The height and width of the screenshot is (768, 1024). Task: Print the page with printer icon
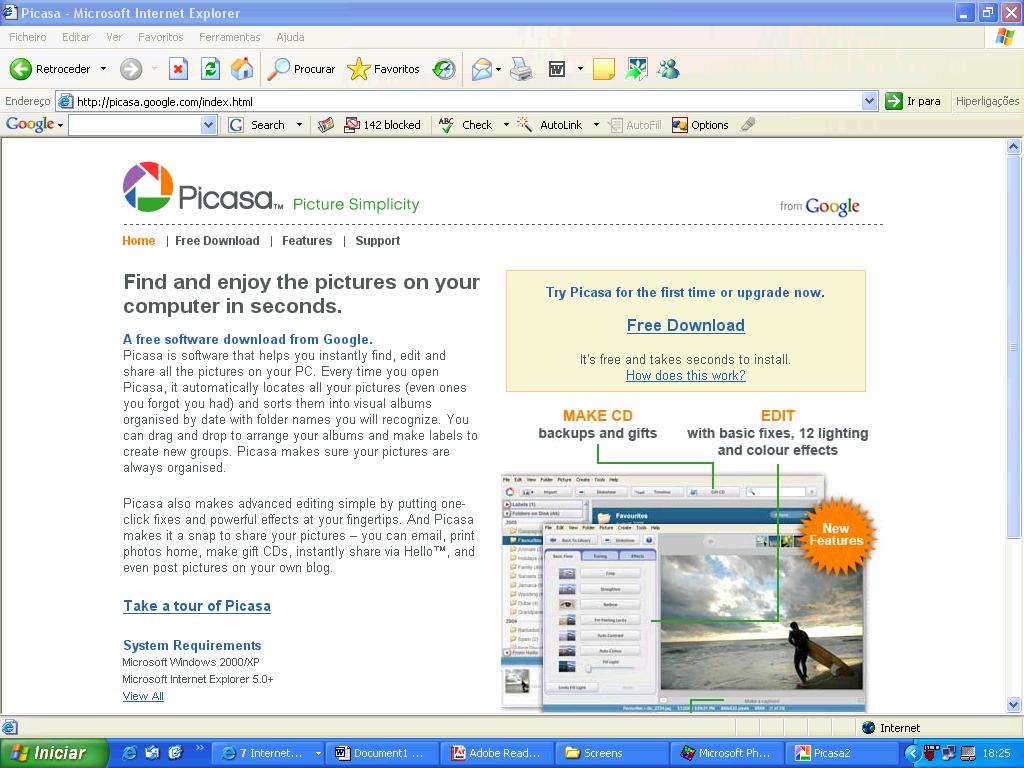point(521,69)
